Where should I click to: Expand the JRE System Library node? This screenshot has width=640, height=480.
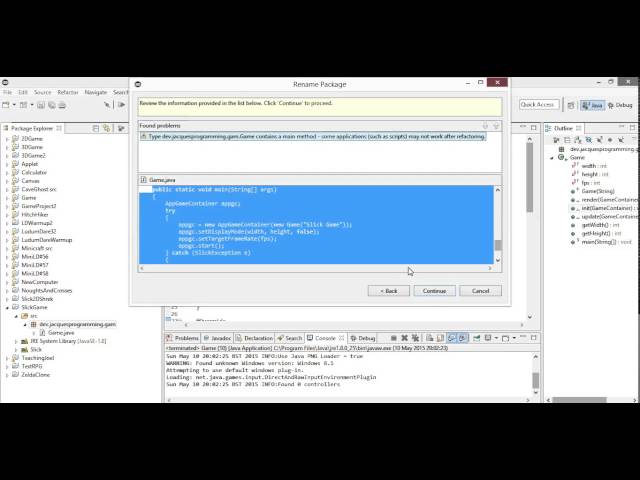[x=16, y=341]
